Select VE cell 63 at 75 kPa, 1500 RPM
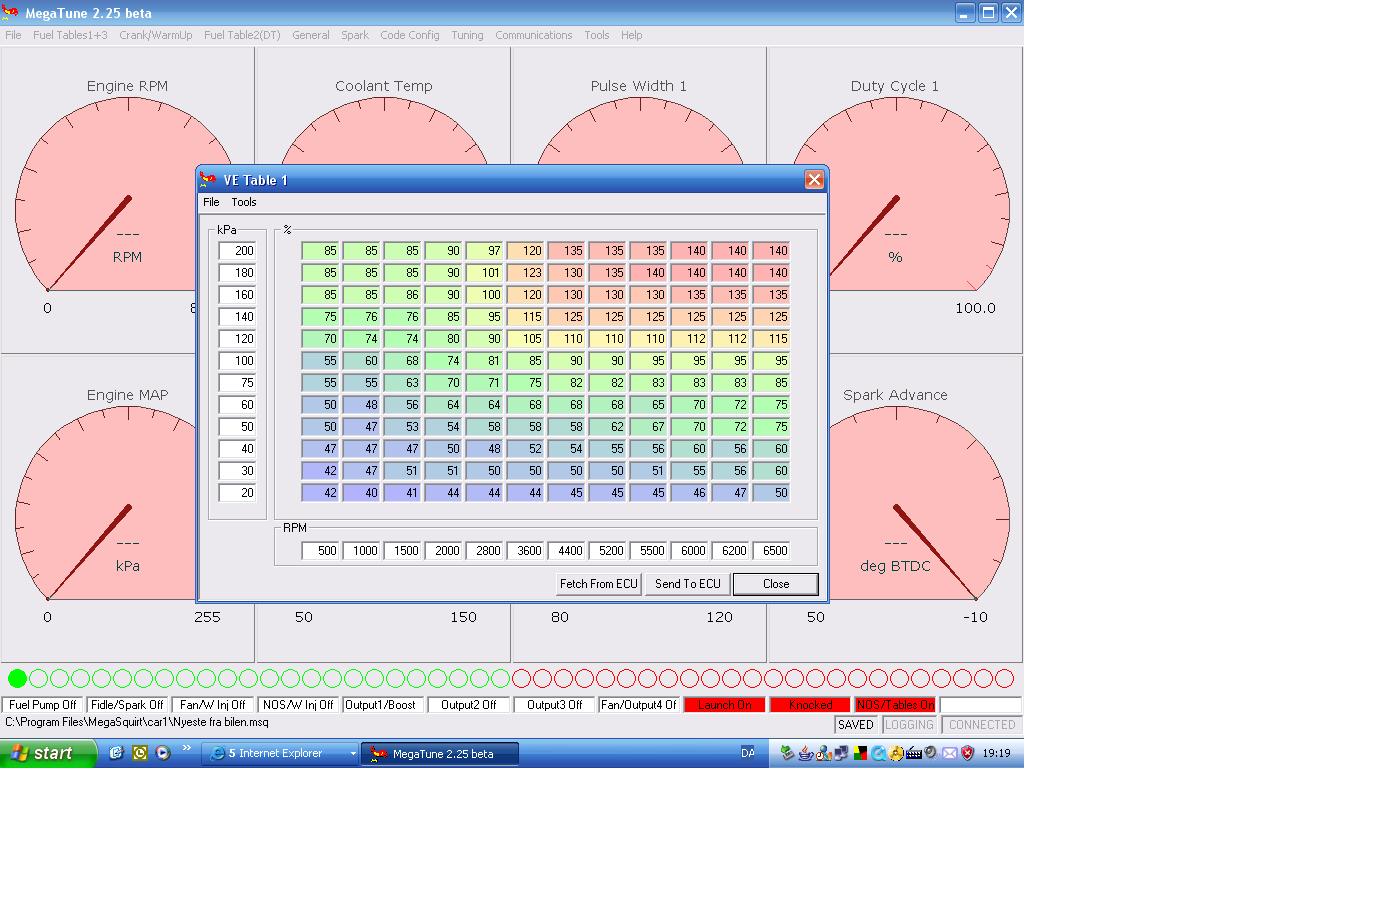 point(403,383)
